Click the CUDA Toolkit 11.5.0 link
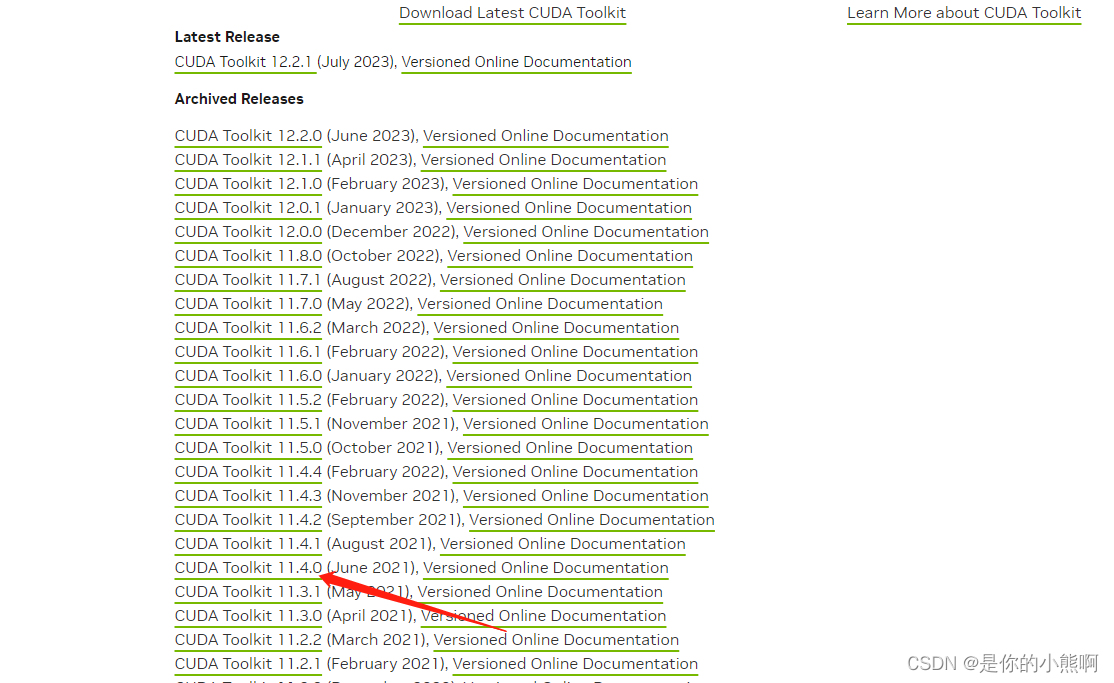 tap(248, 448)
